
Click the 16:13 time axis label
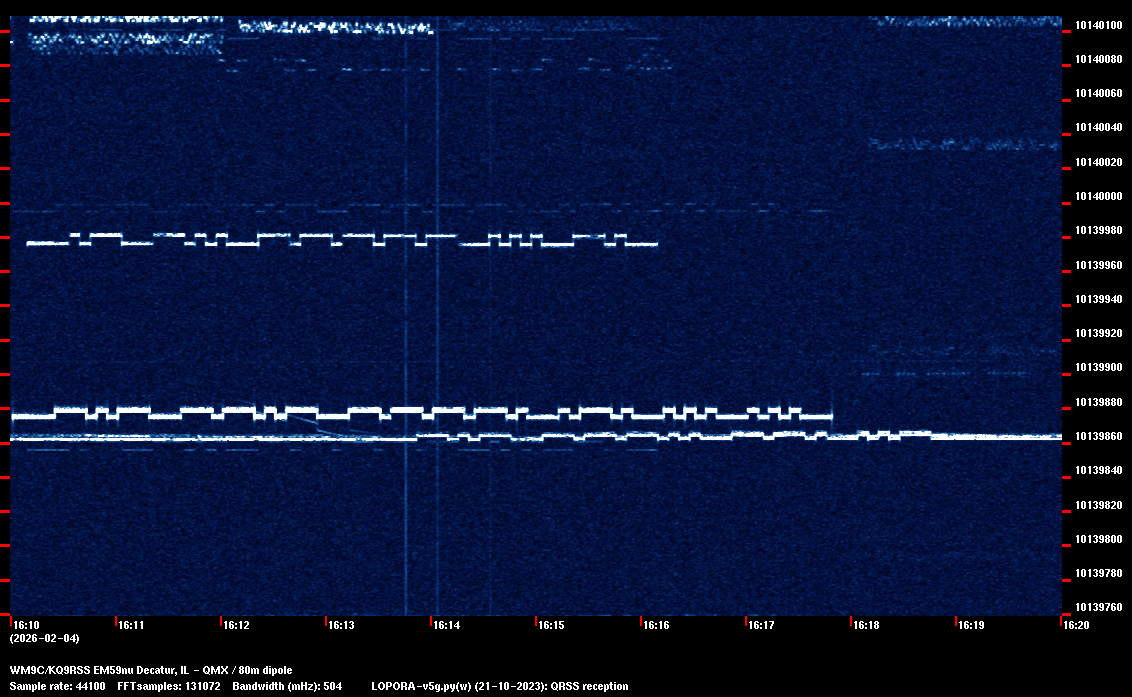pos(341,625)
